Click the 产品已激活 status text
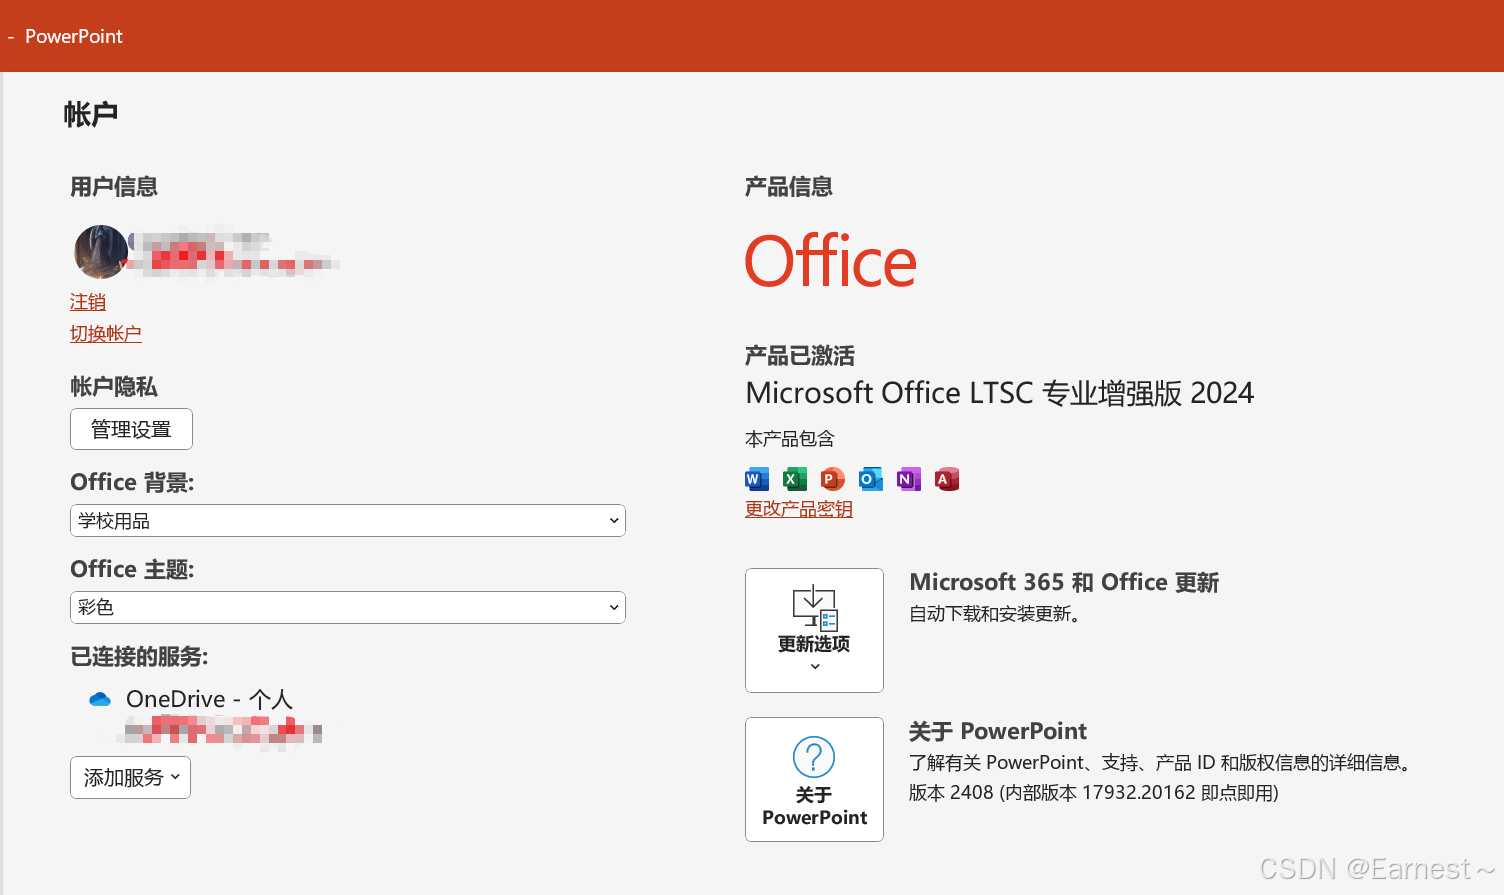This screenshot has width=1504, height=895. pos(800,356)
